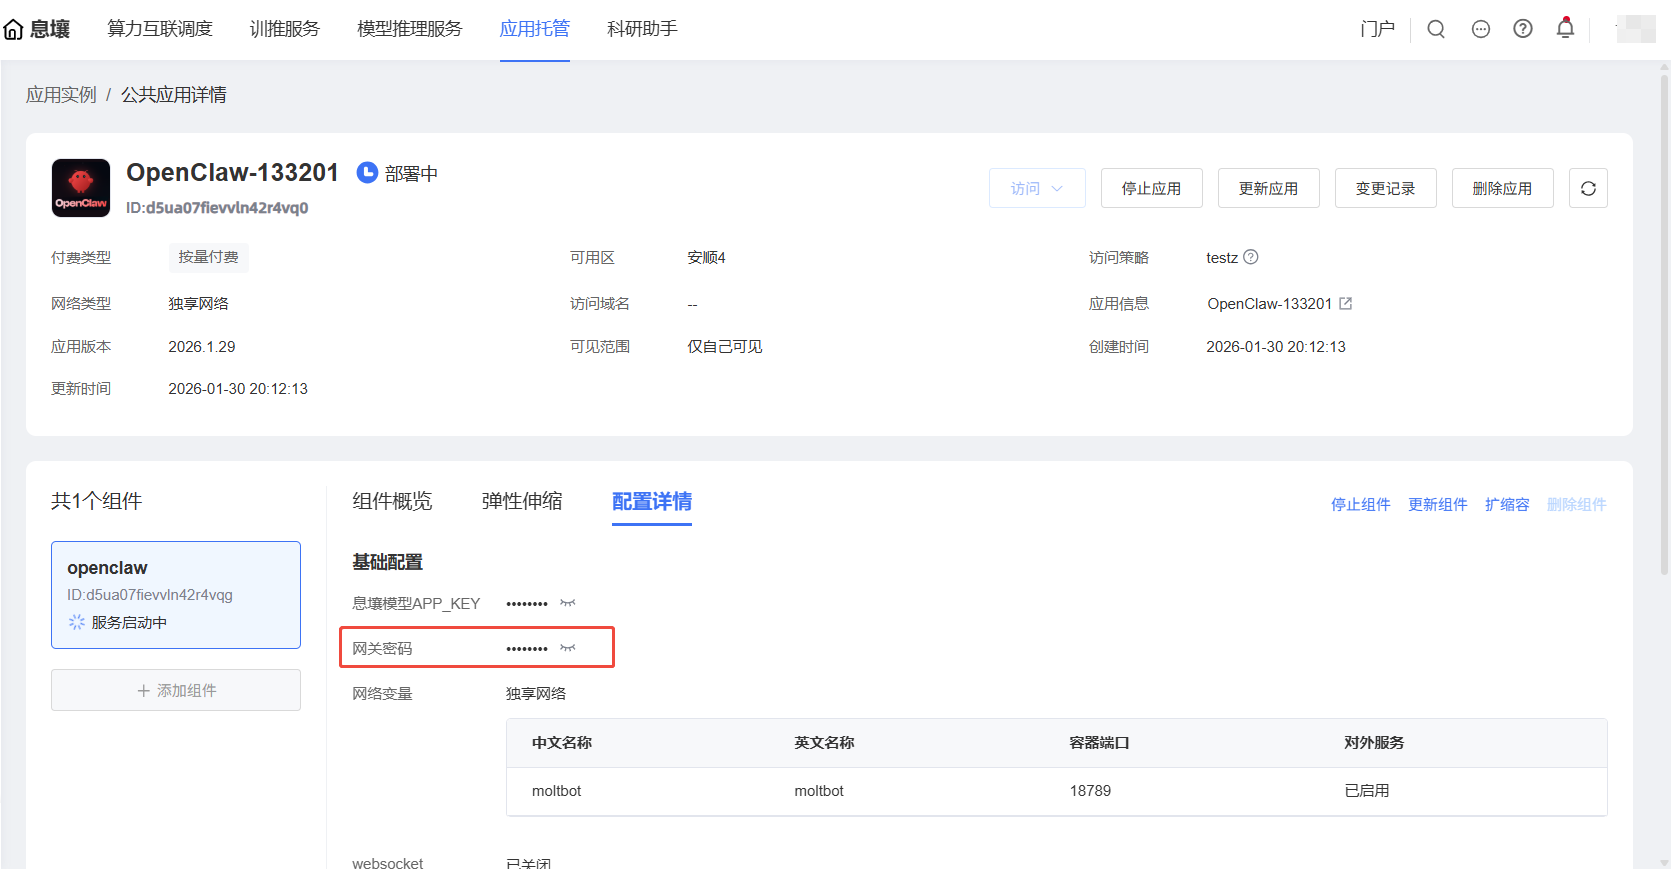The image size is (1671, 869).
Task: Click the 停止应用 button
Action: 1151,188
